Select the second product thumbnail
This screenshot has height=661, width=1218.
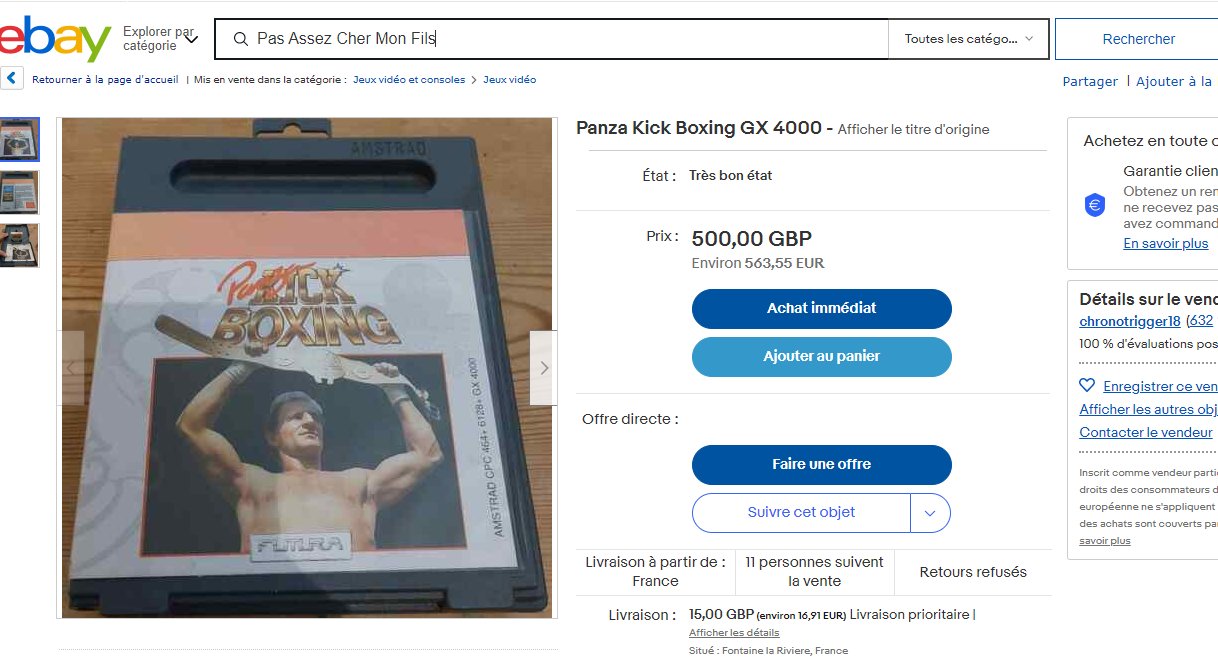point(20,192)
